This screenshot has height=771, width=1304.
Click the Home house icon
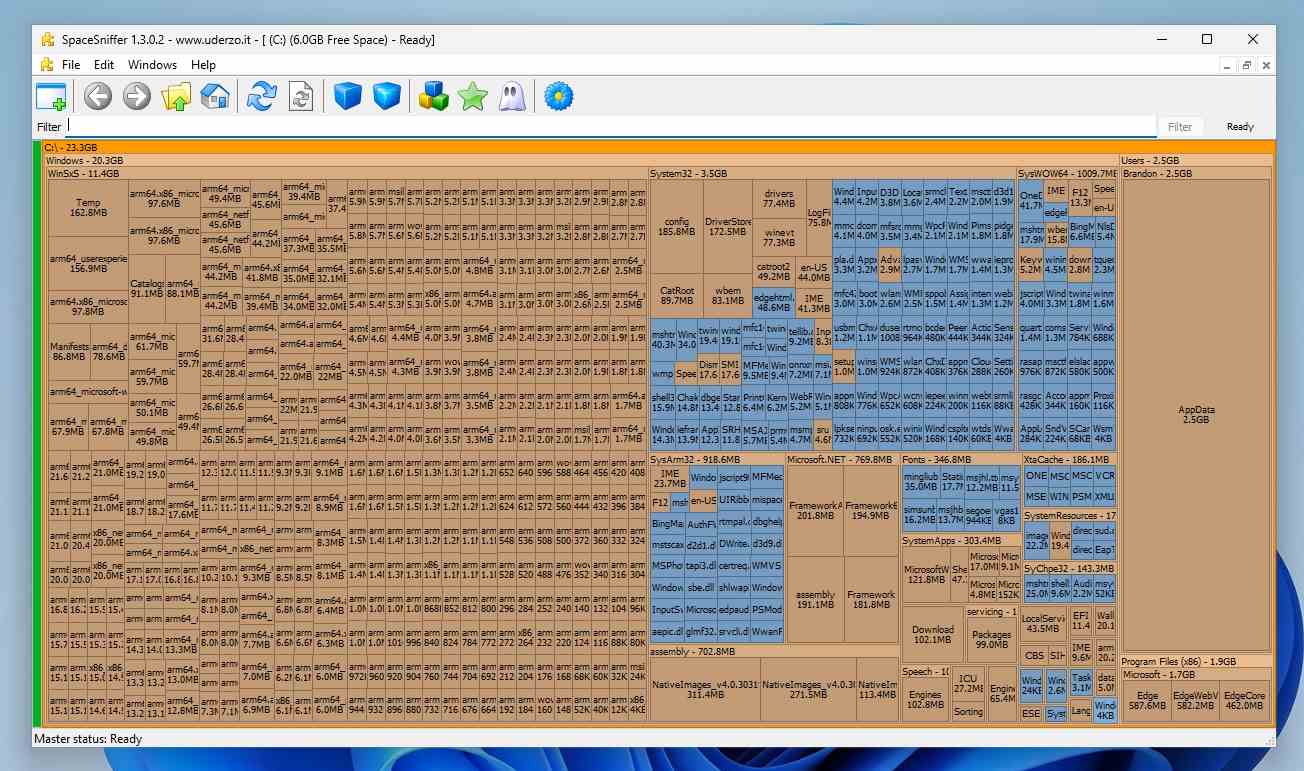215,96
